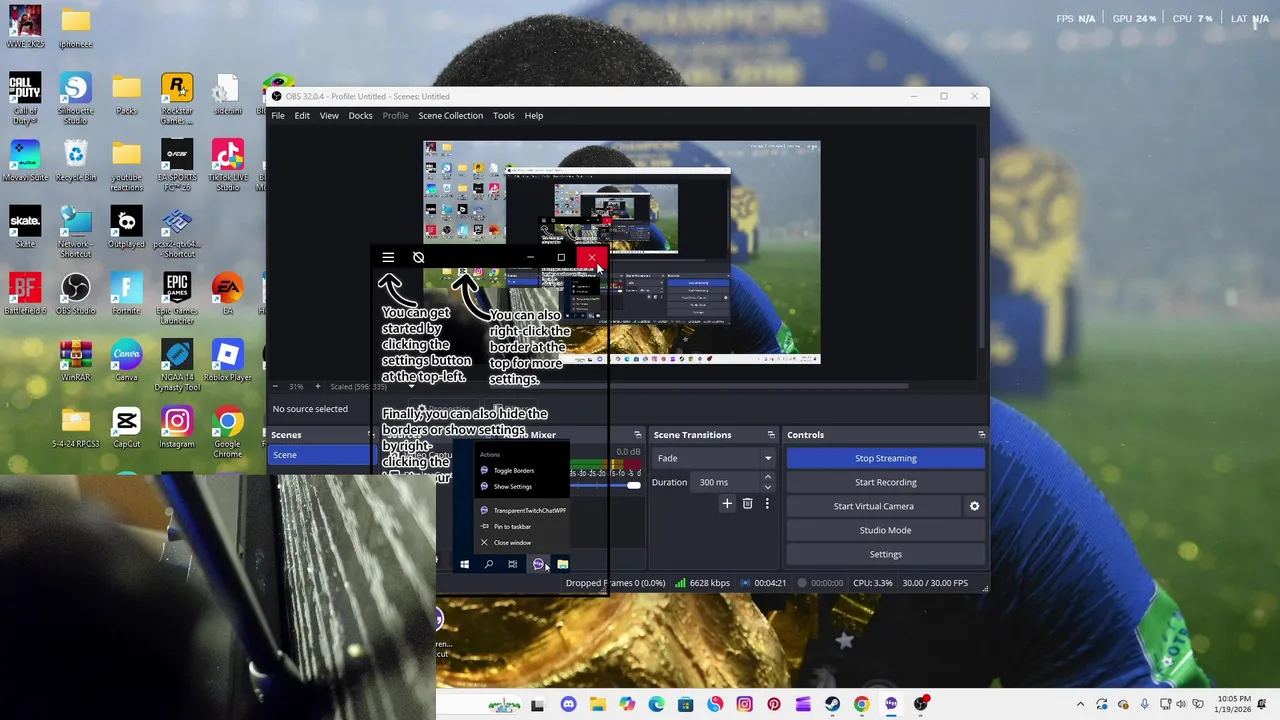
Task: Show hidden icons chevron in system tray
Action: [1080, 704]
